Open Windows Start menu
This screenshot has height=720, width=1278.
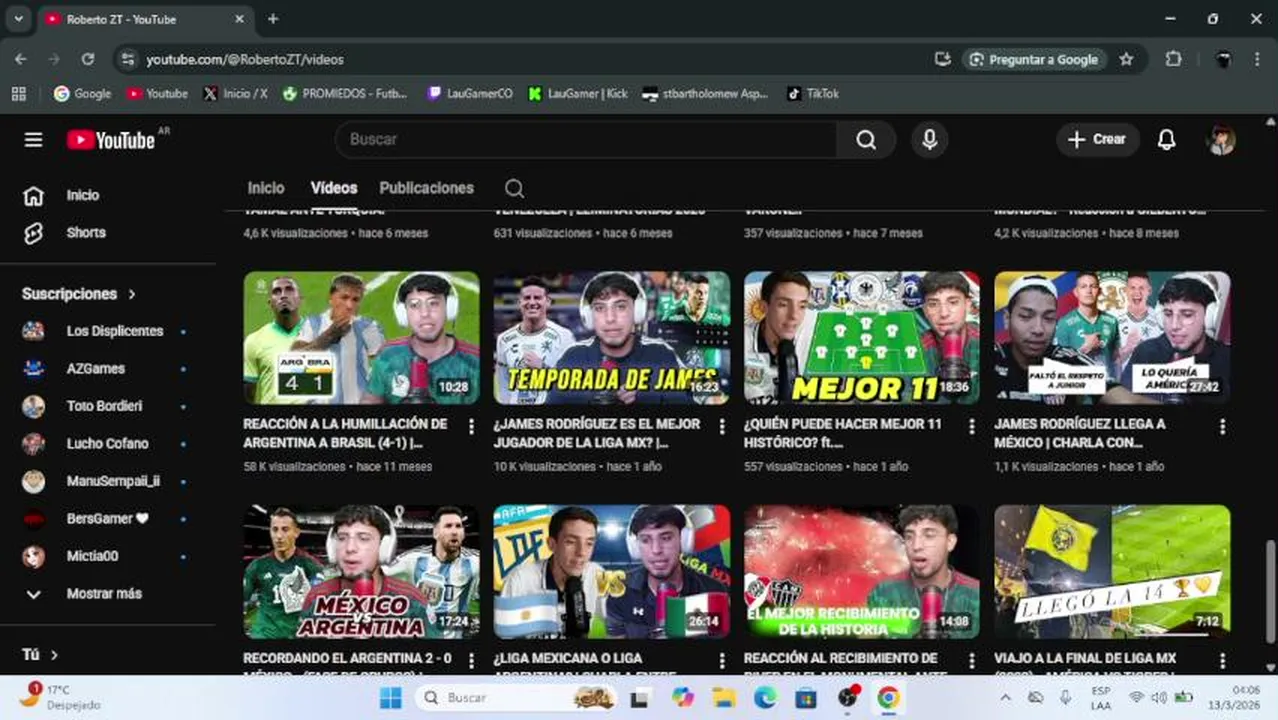click(x=390, y=697)
